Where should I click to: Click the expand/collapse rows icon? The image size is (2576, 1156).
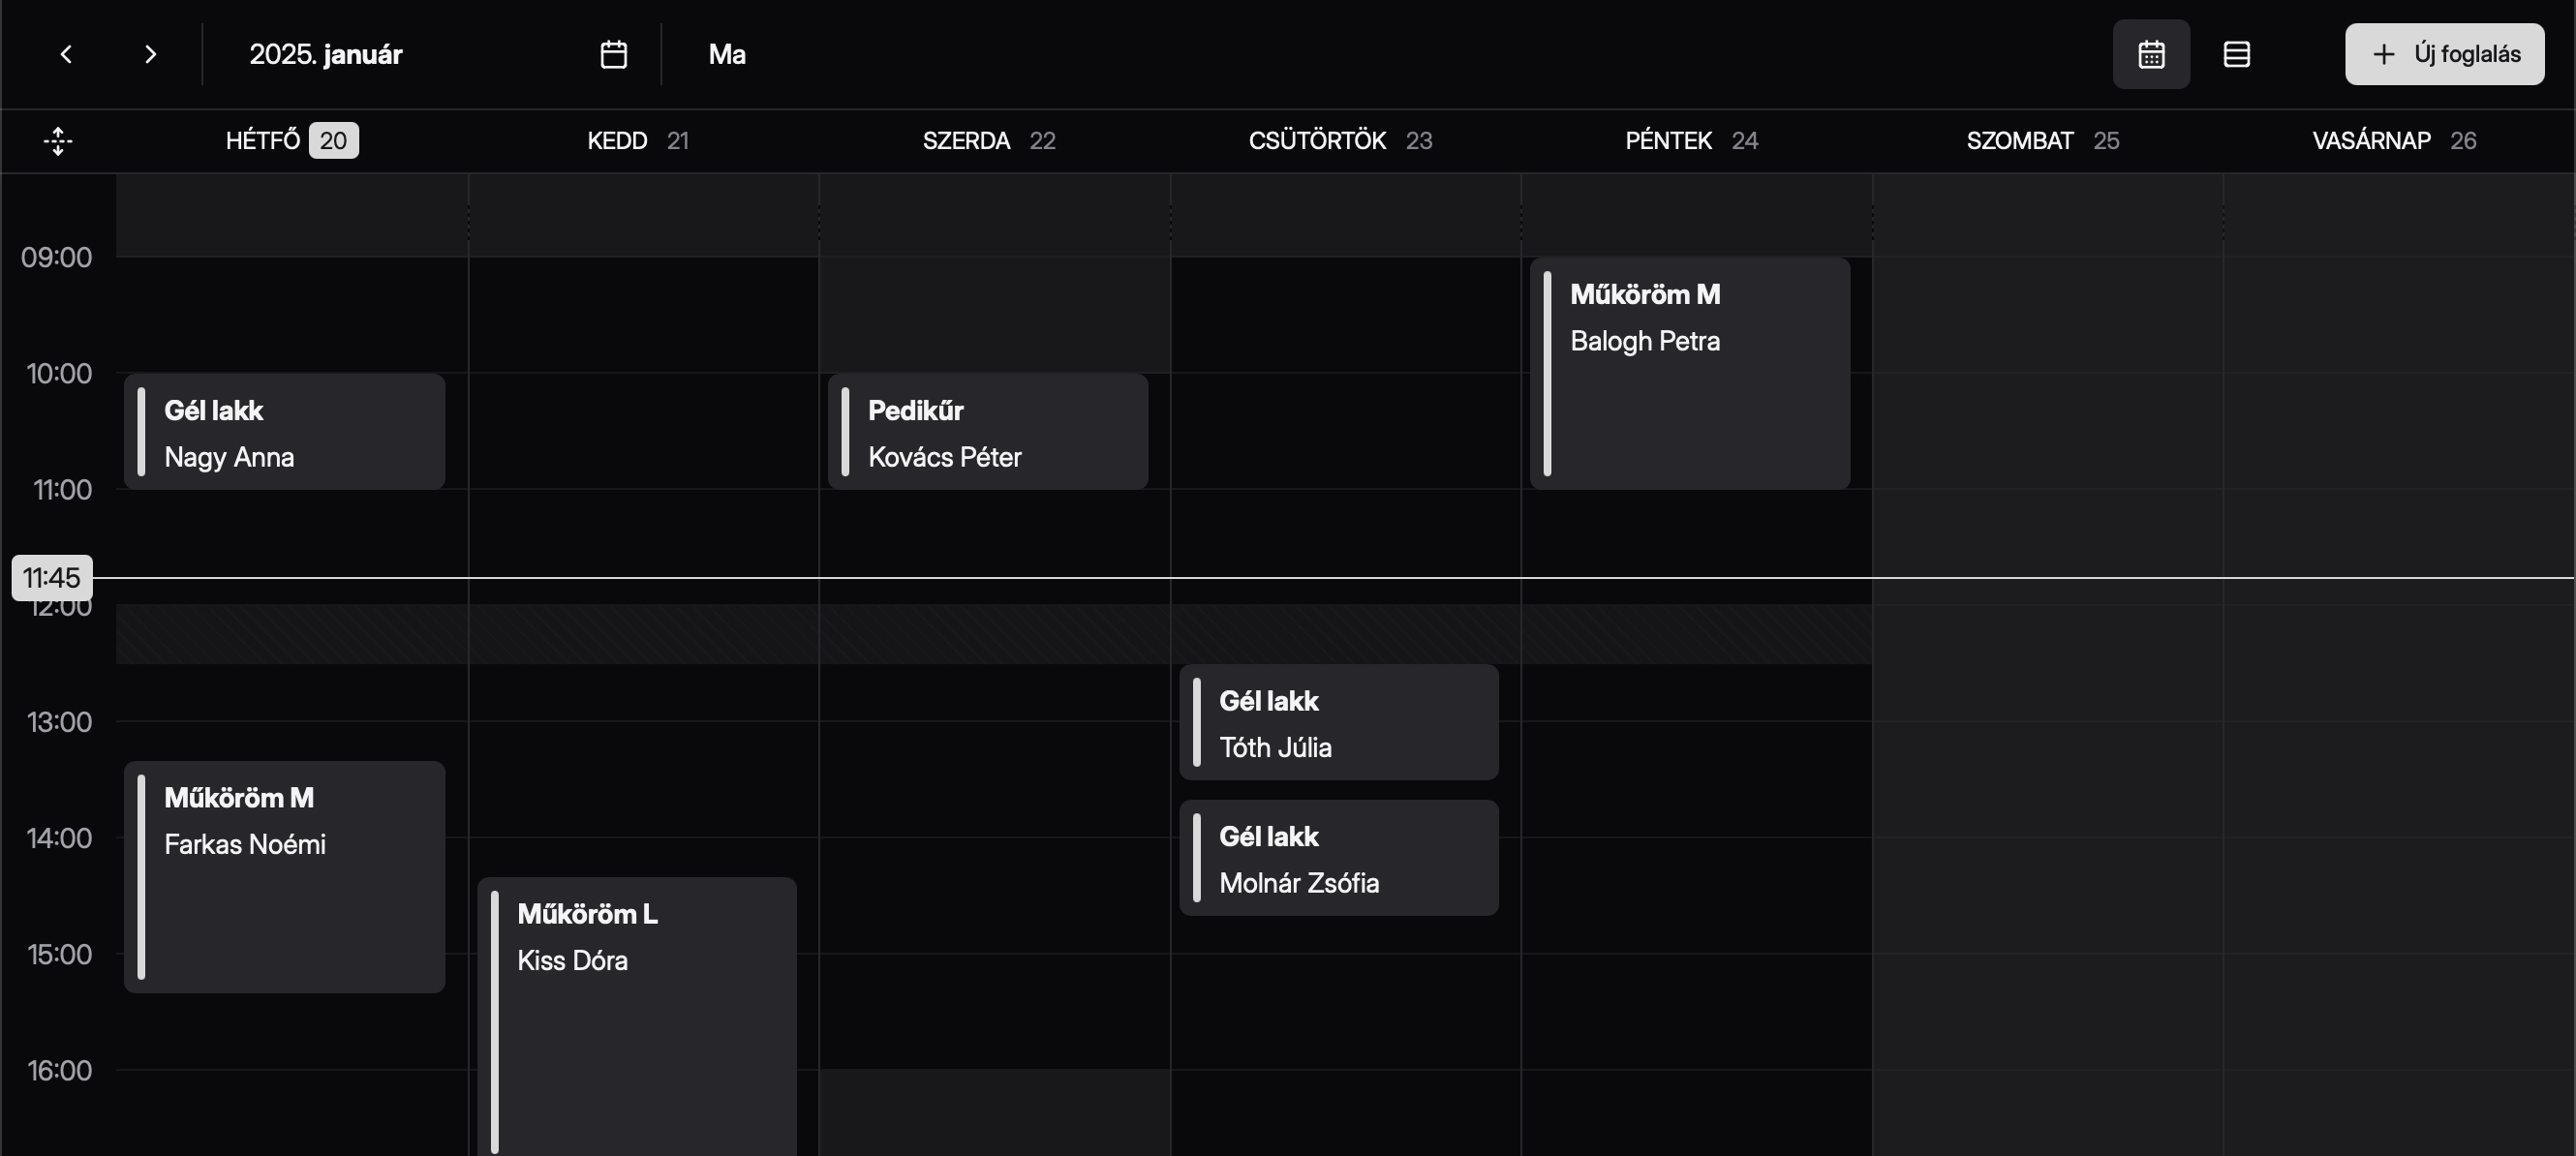(58, 141)
